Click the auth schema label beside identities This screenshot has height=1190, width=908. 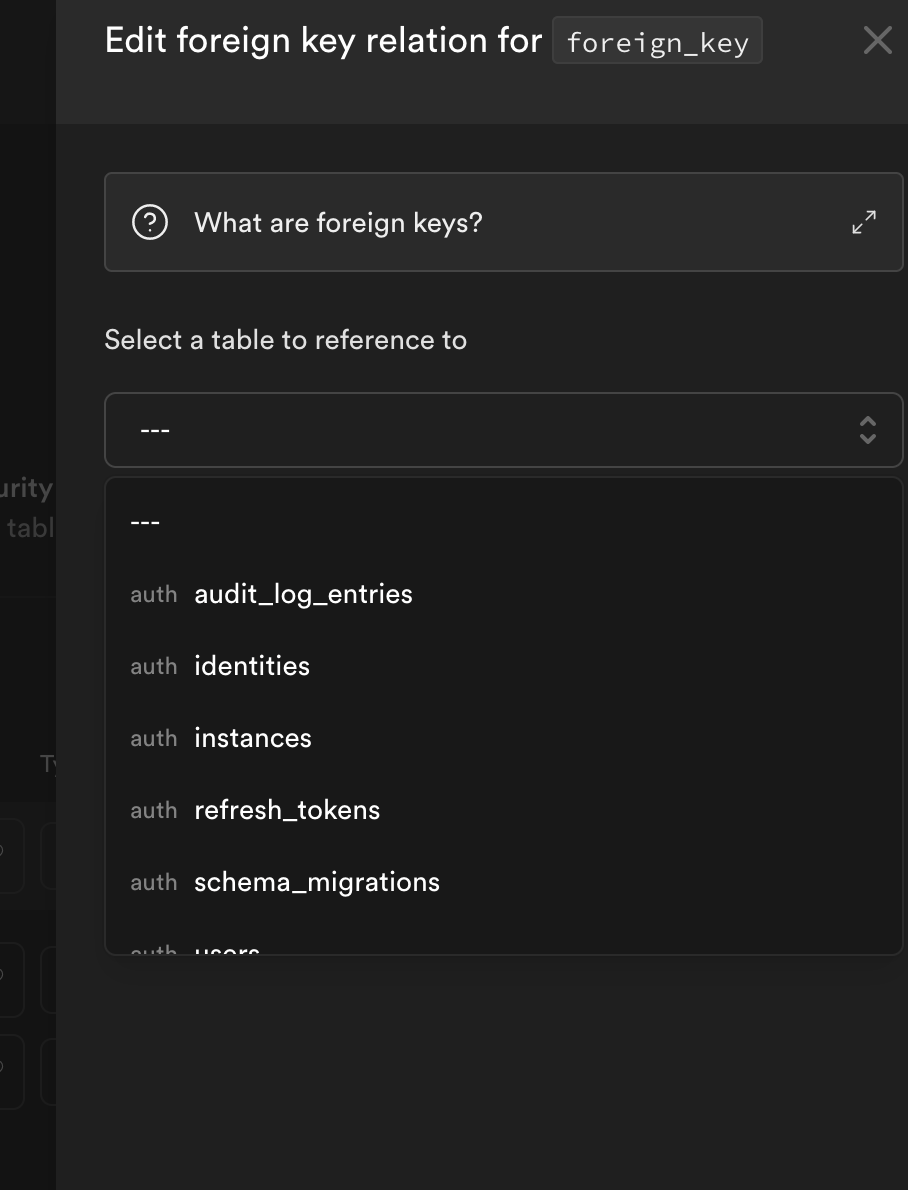click(153, 666)
